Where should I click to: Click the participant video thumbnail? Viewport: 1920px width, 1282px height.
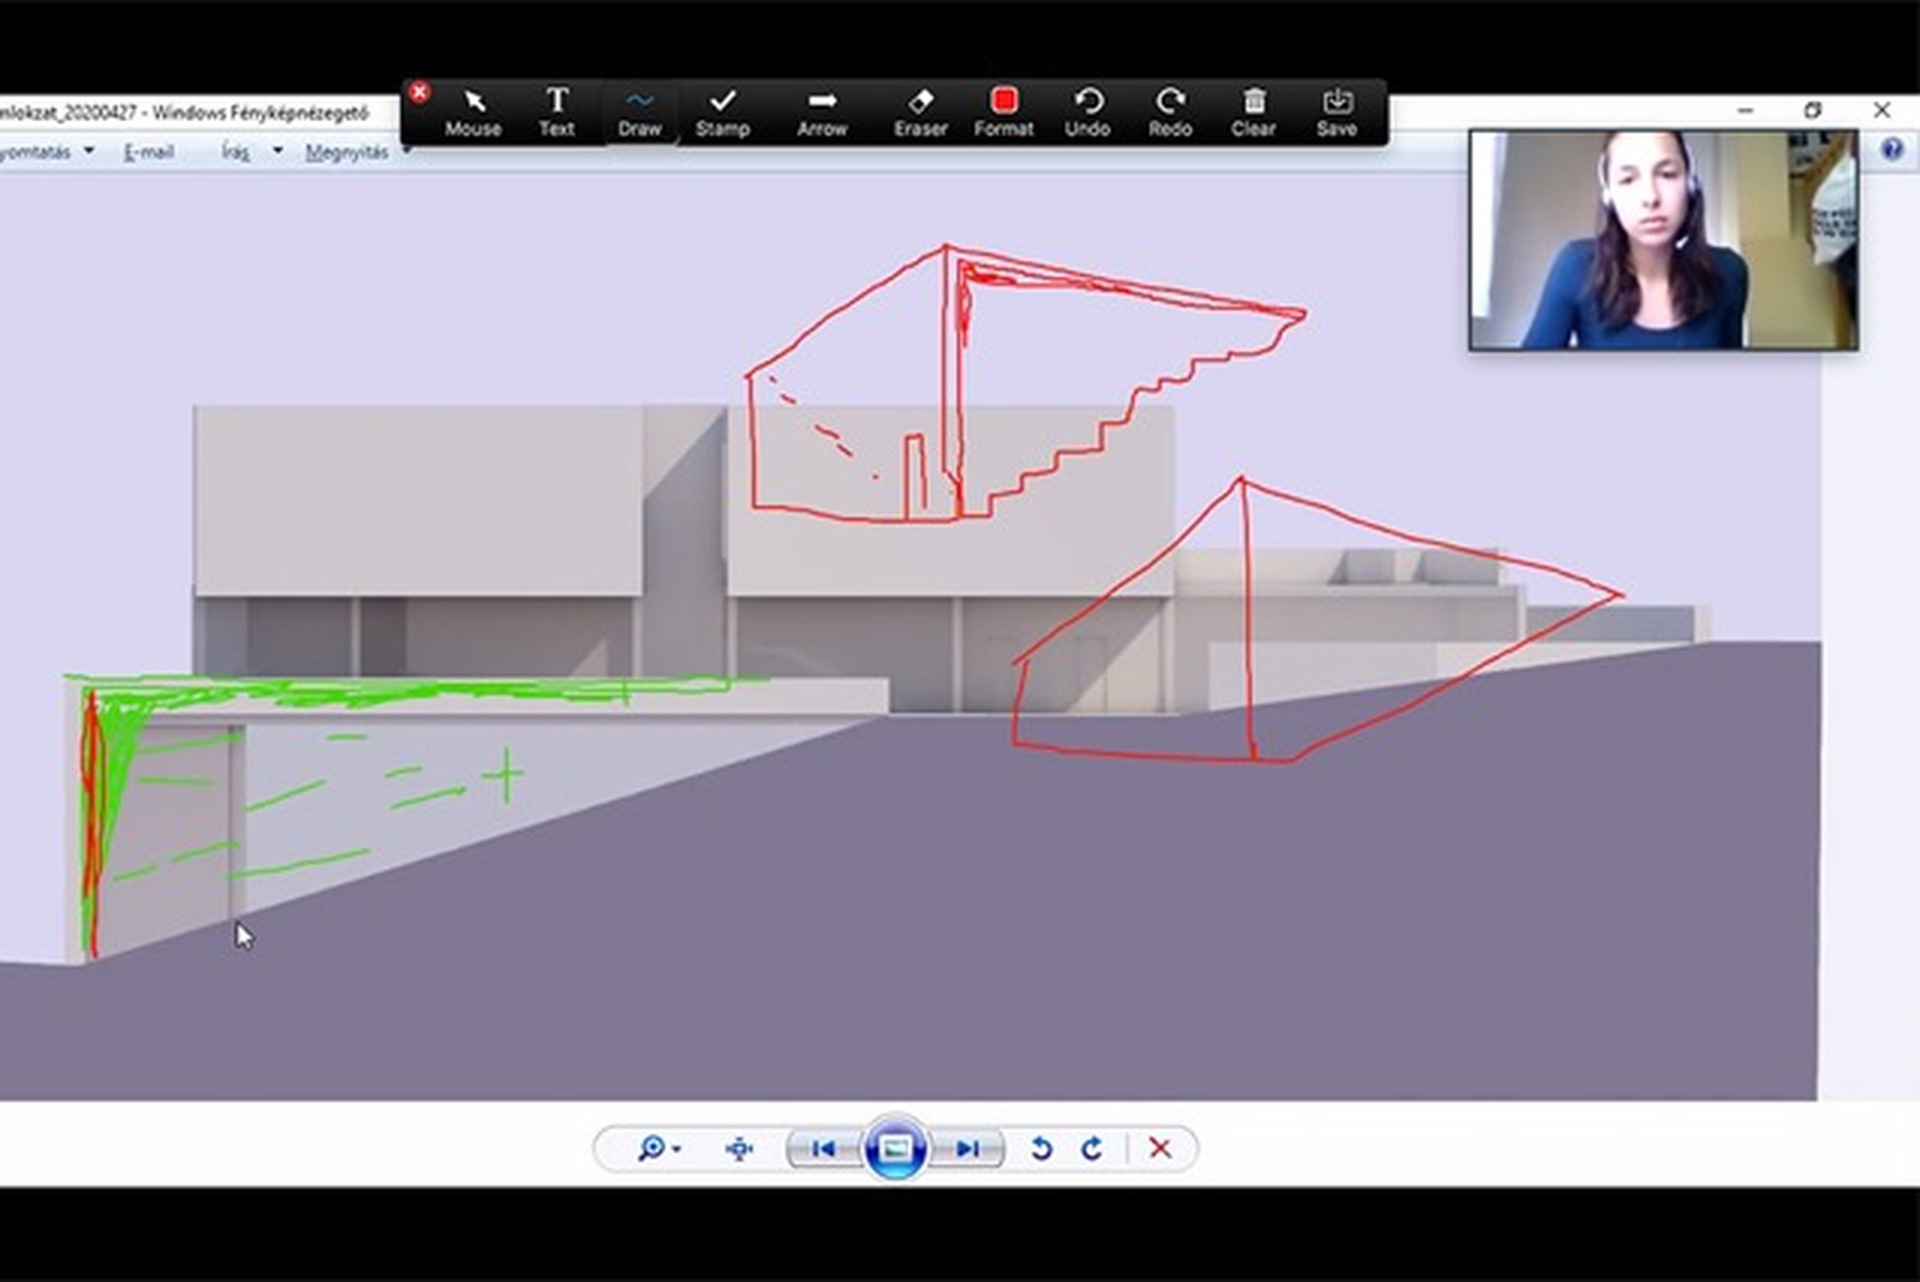[1663, 240]
